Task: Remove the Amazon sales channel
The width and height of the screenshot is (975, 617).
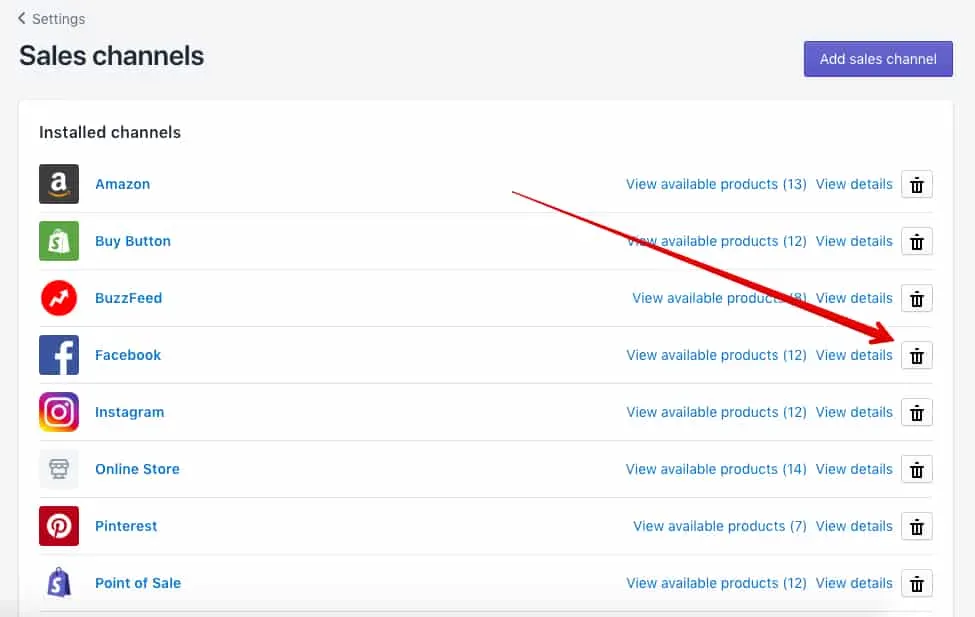Action: [917, 184]
